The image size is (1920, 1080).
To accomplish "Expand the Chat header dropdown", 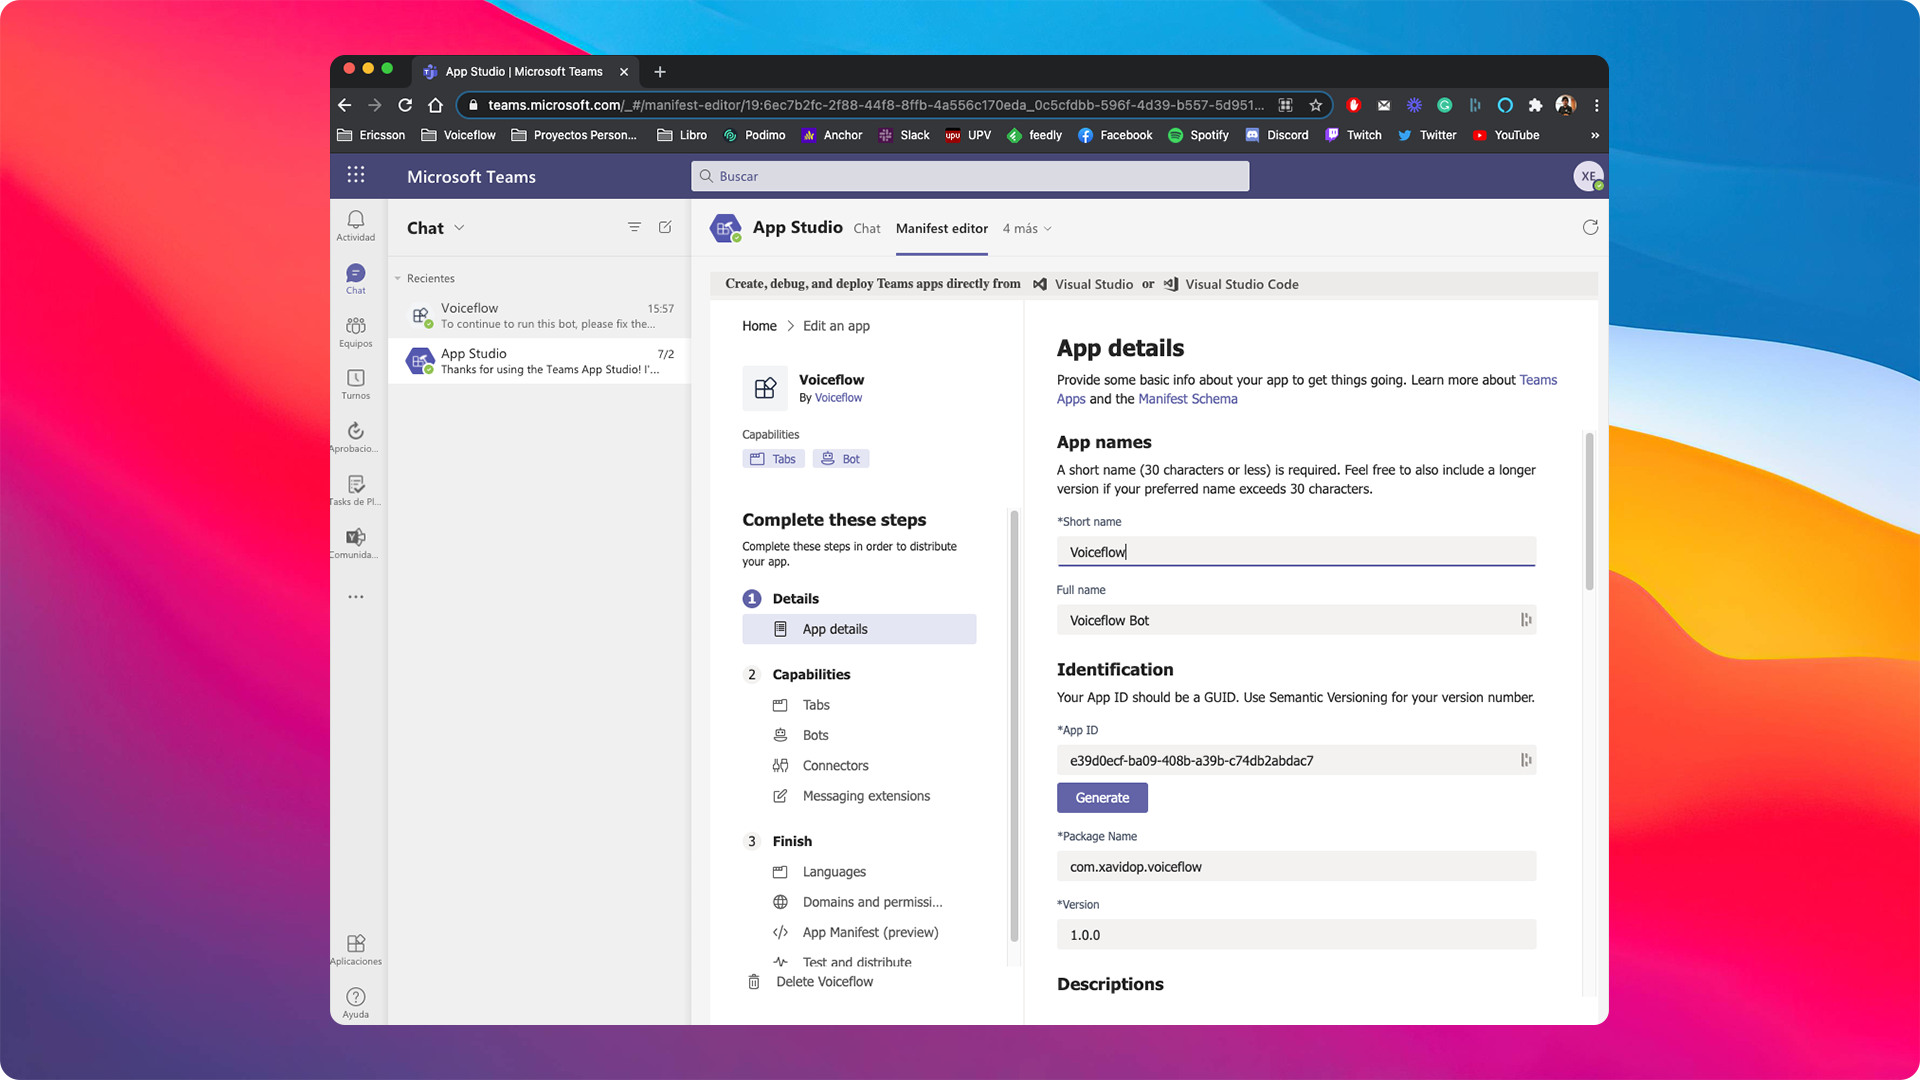I will [x=459, y=227].
